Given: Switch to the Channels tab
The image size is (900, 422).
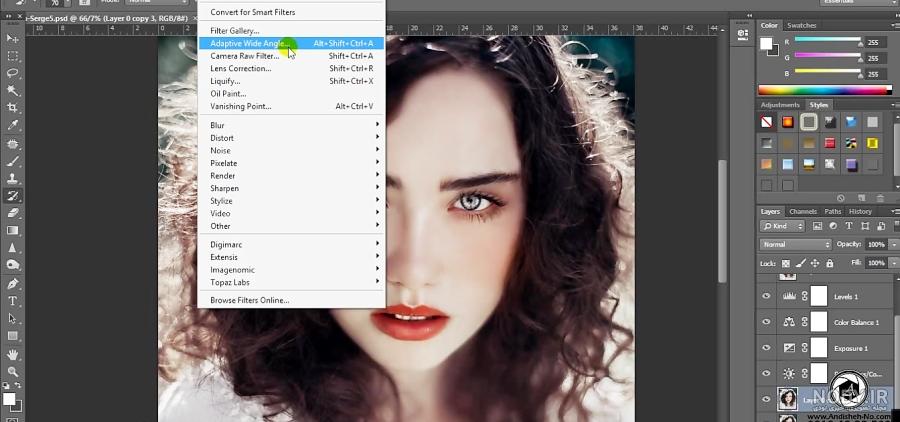Looking at the screenshot, I should 803,211.
